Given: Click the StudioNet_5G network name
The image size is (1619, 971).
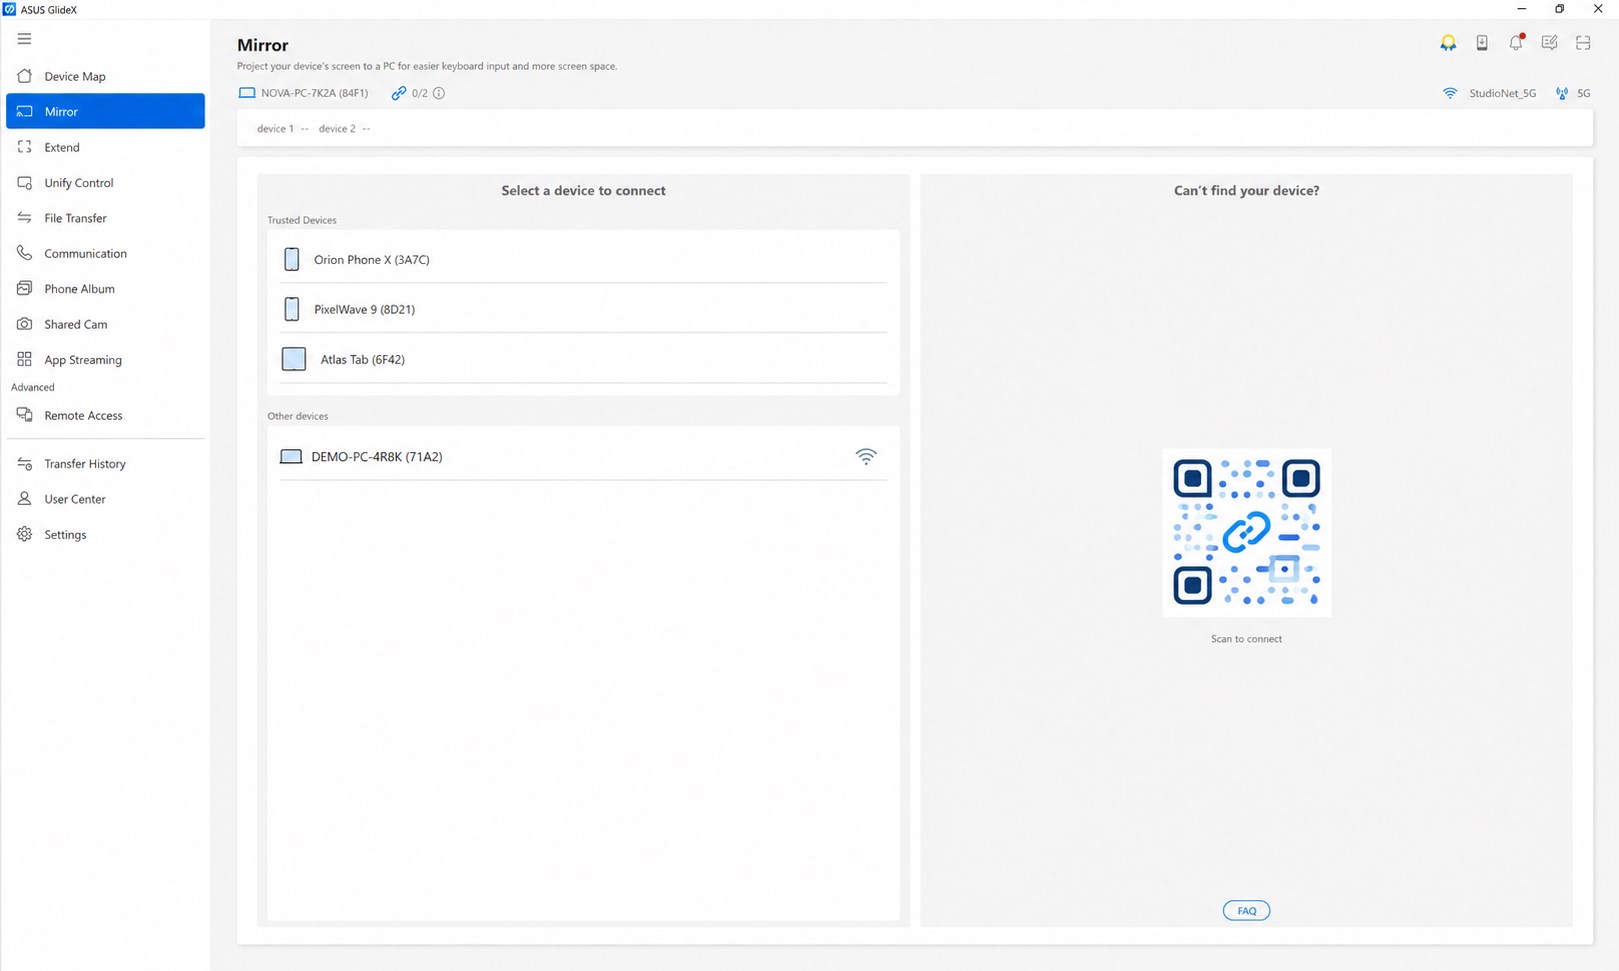Looking at the screenshot, I should (1502, 93).
